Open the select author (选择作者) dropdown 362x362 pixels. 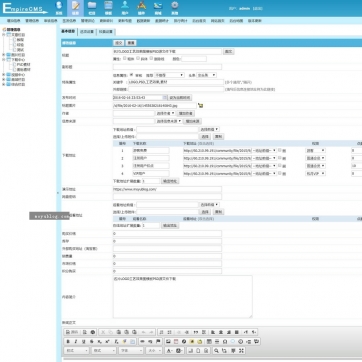[x=166, y=113]
